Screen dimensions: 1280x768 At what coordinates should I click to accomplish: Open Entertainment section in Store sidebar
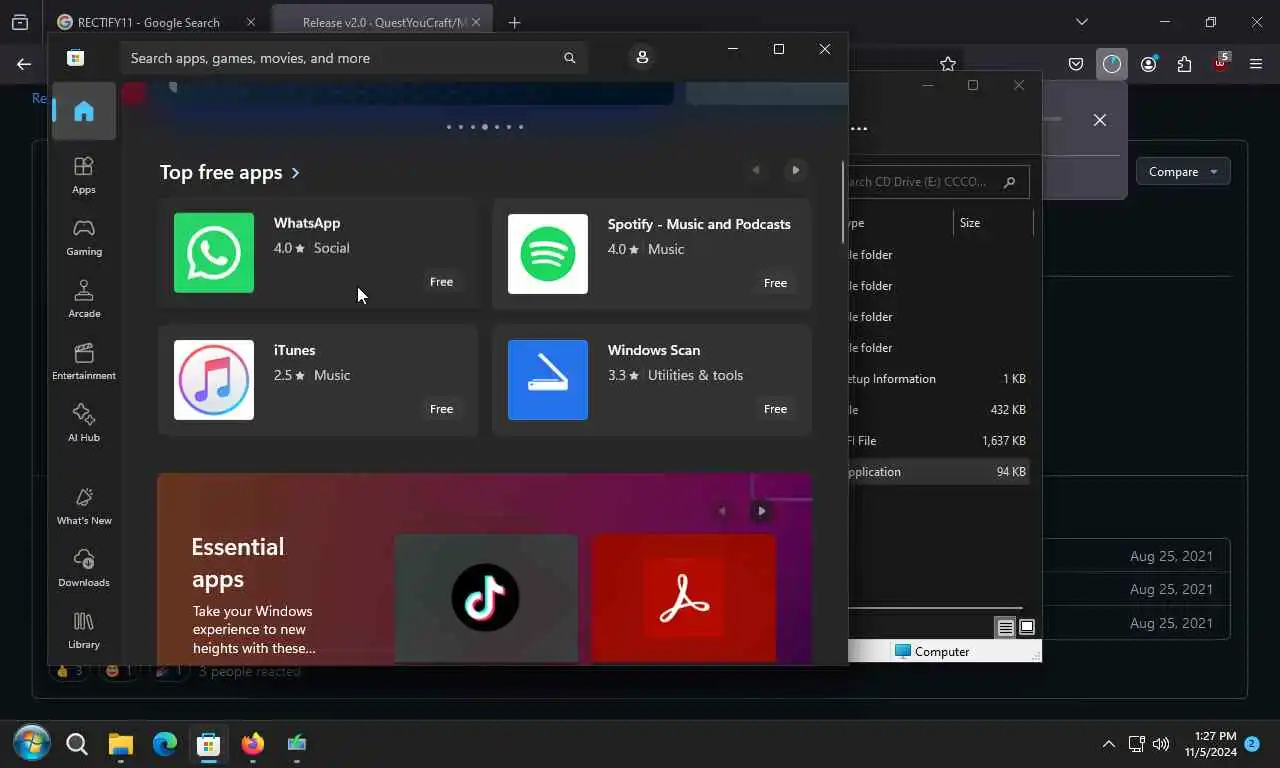(84, 361)
